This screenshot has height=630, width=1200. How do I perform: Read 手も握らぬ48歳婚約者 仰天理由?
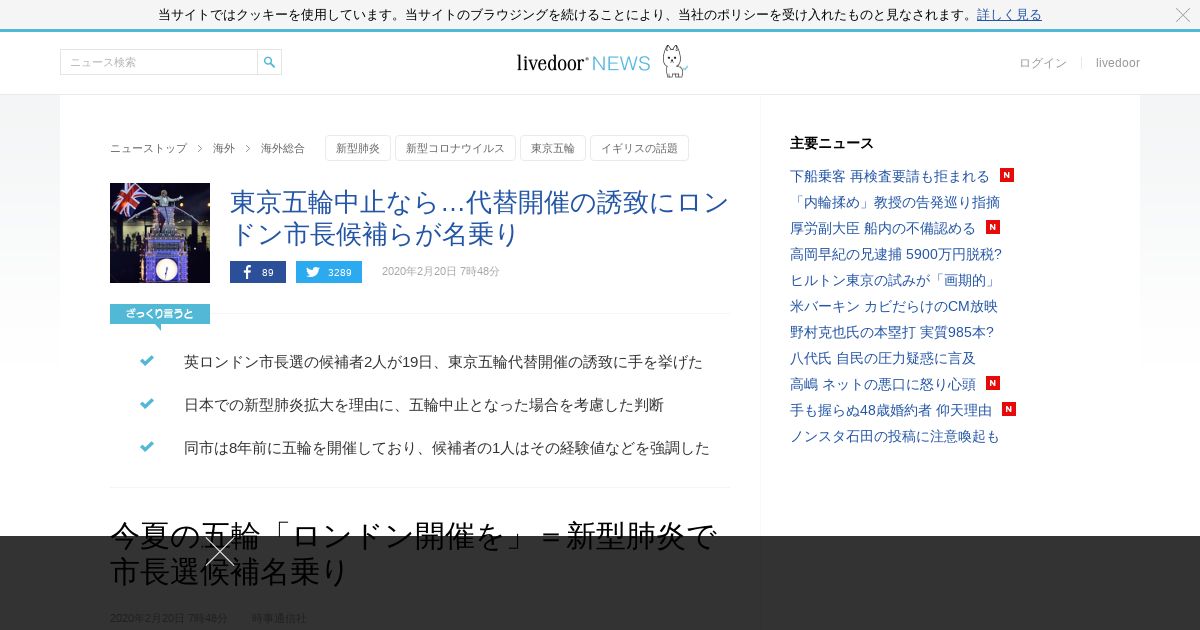891,410
